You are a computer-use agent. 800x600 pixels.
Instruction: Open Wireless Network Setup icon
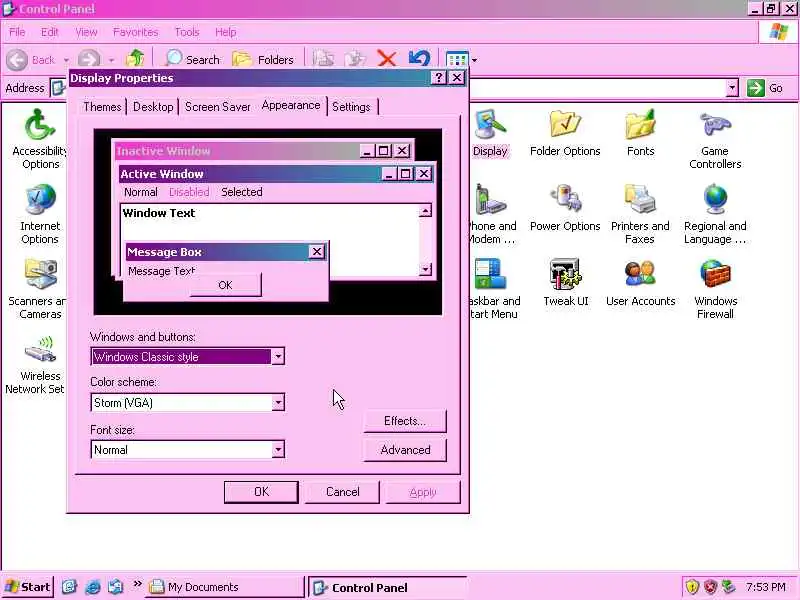click(37, 364)
